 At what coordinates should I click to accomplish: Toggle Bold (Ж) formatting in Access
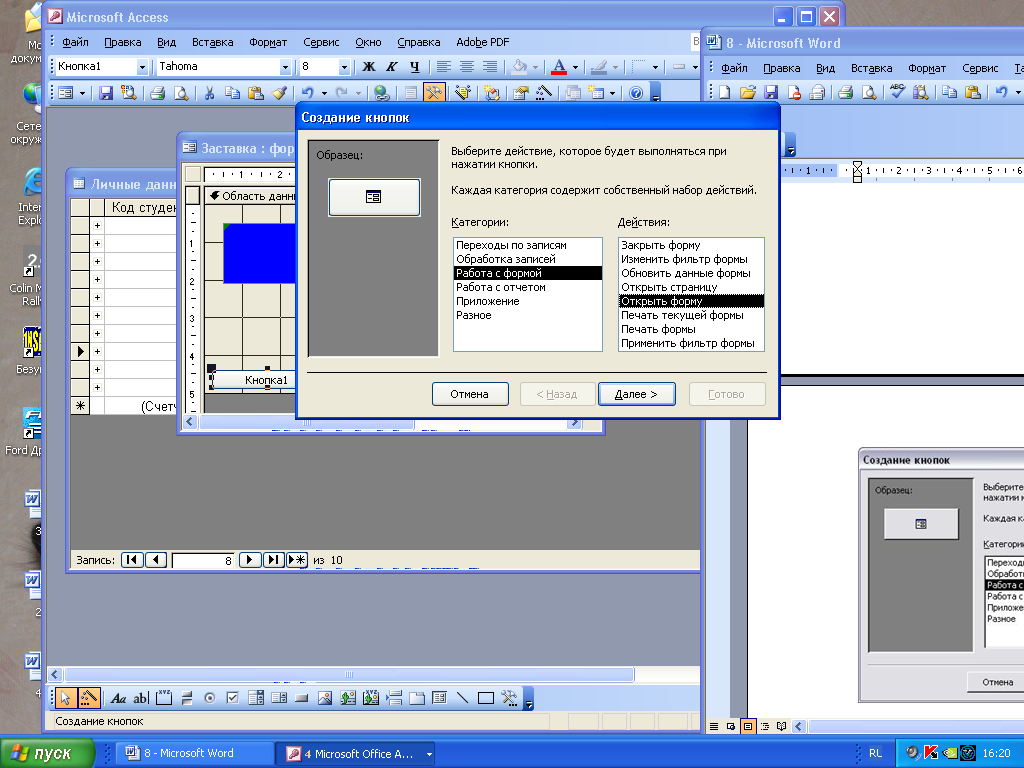point(369,67)
